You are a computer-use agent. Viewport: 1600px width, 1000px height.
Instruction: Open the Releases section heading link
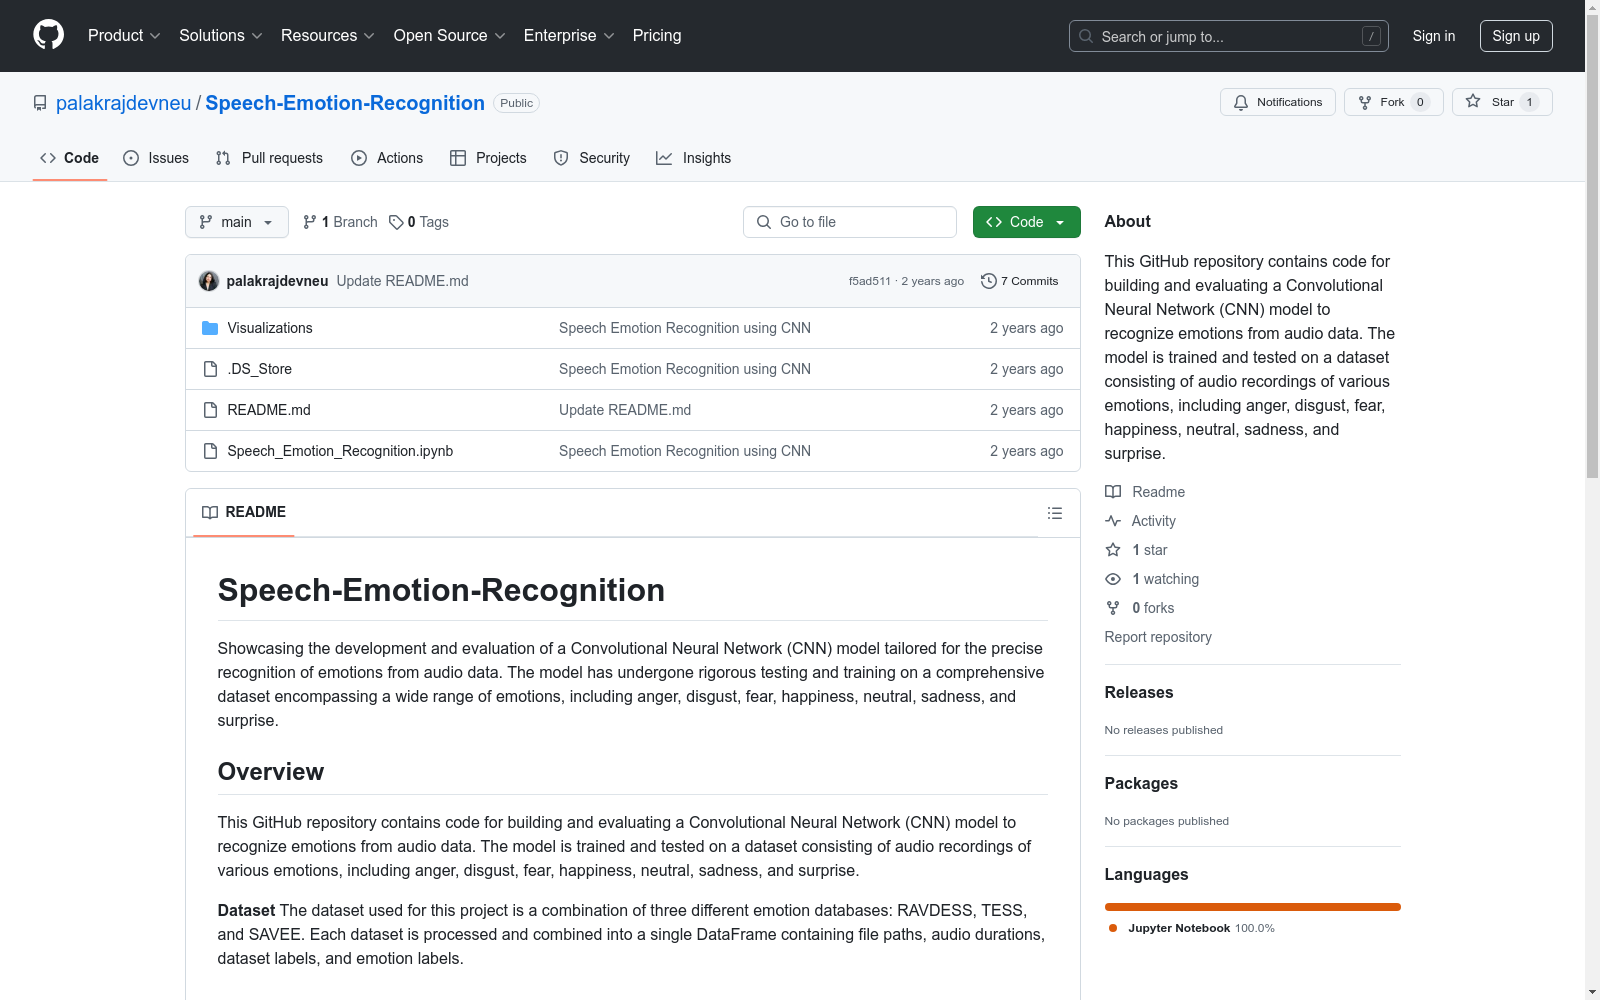click(1139, 692)
